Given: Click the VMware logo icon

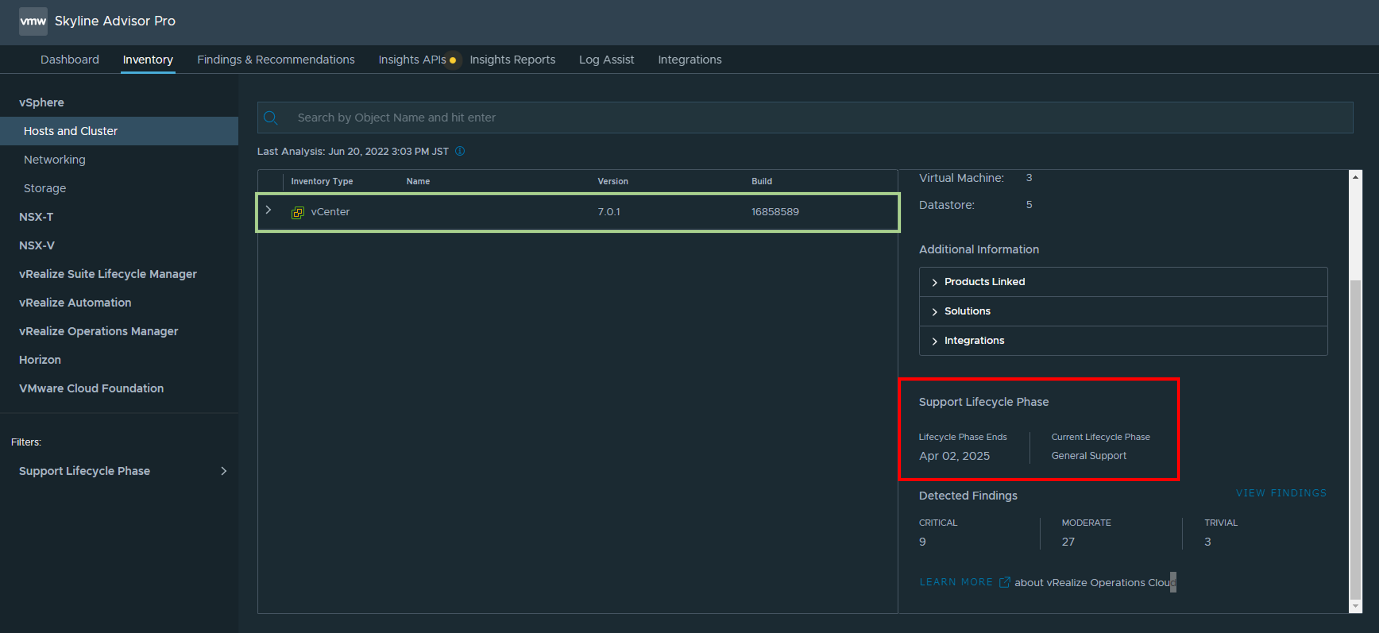Looking at the screenshot, I should (x=33, y=21).
